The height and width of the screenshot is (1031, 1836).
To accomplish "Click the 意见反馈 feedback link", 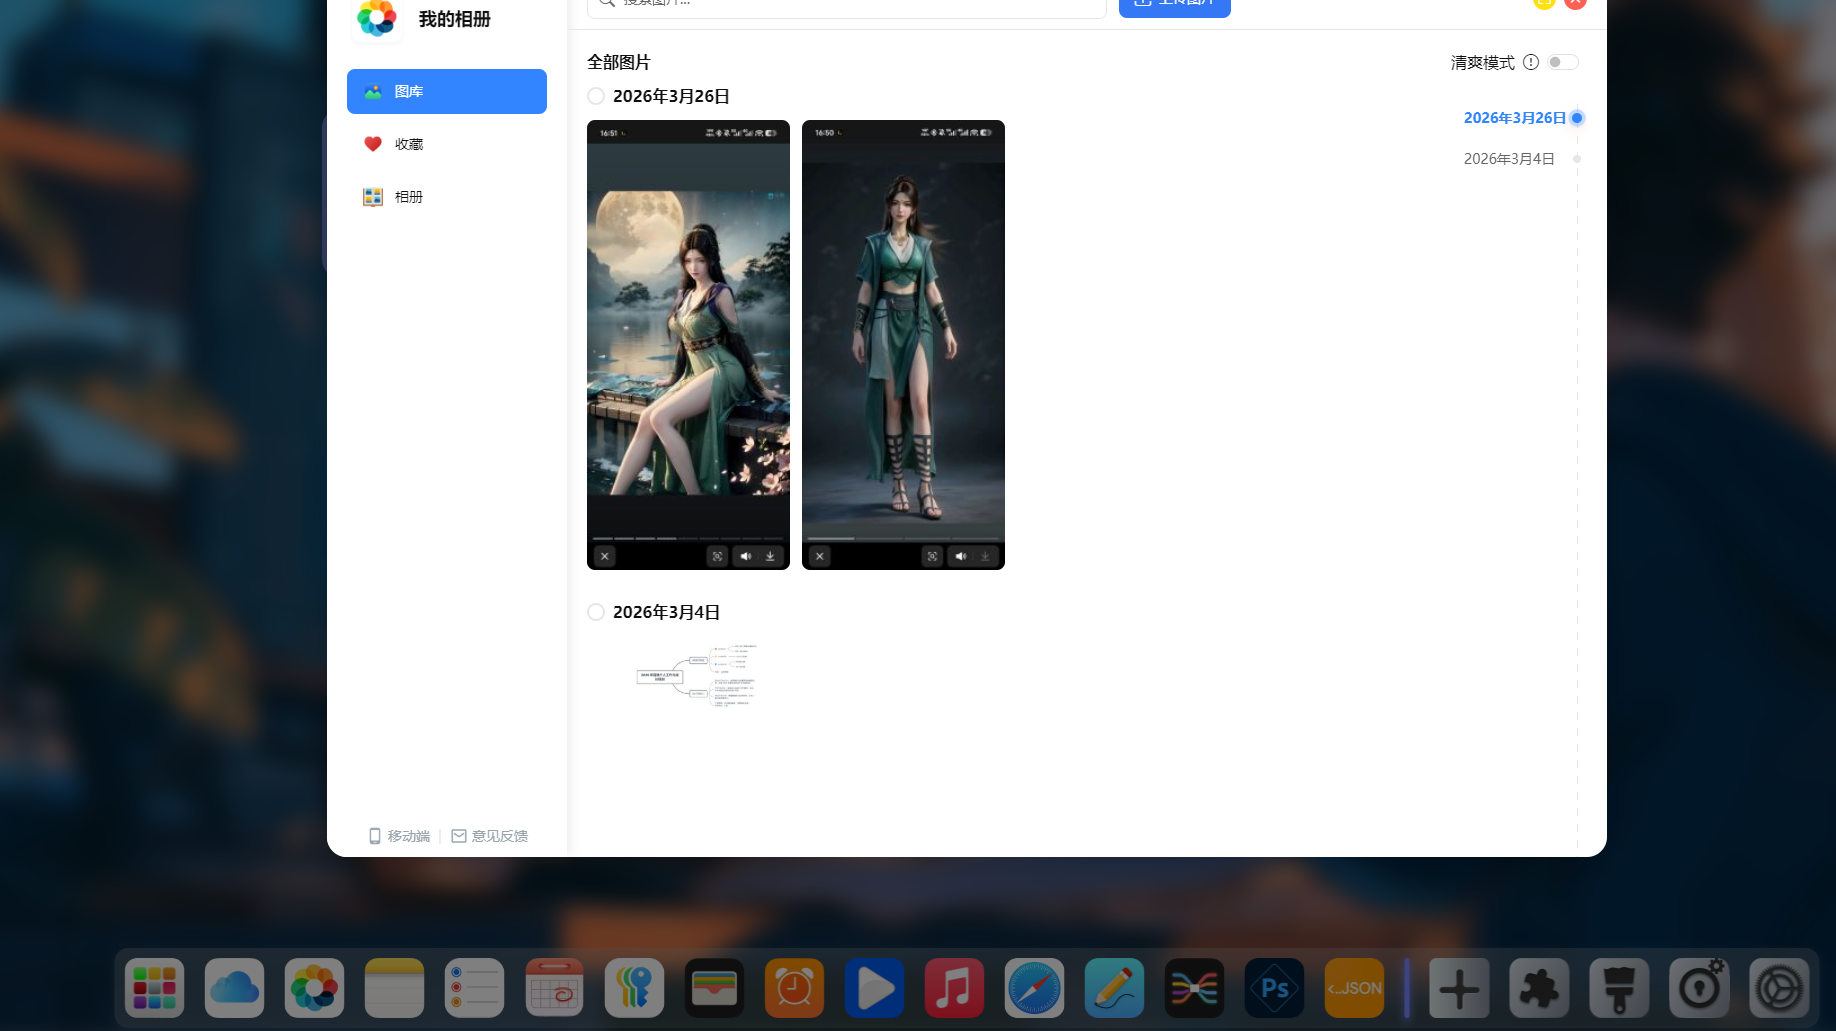I will coord(489,836).
